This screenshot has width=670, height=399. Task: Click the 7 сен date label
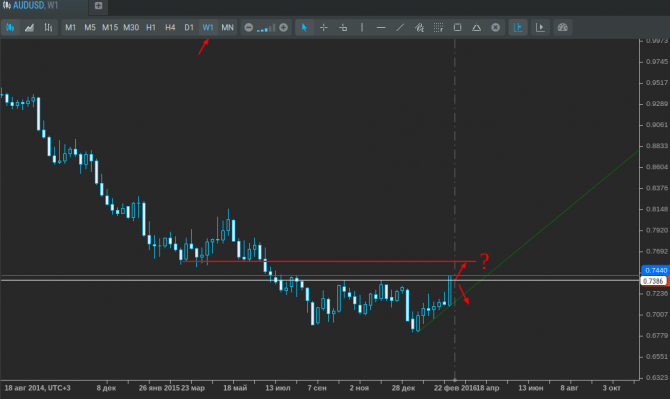[x=317, y=388]
